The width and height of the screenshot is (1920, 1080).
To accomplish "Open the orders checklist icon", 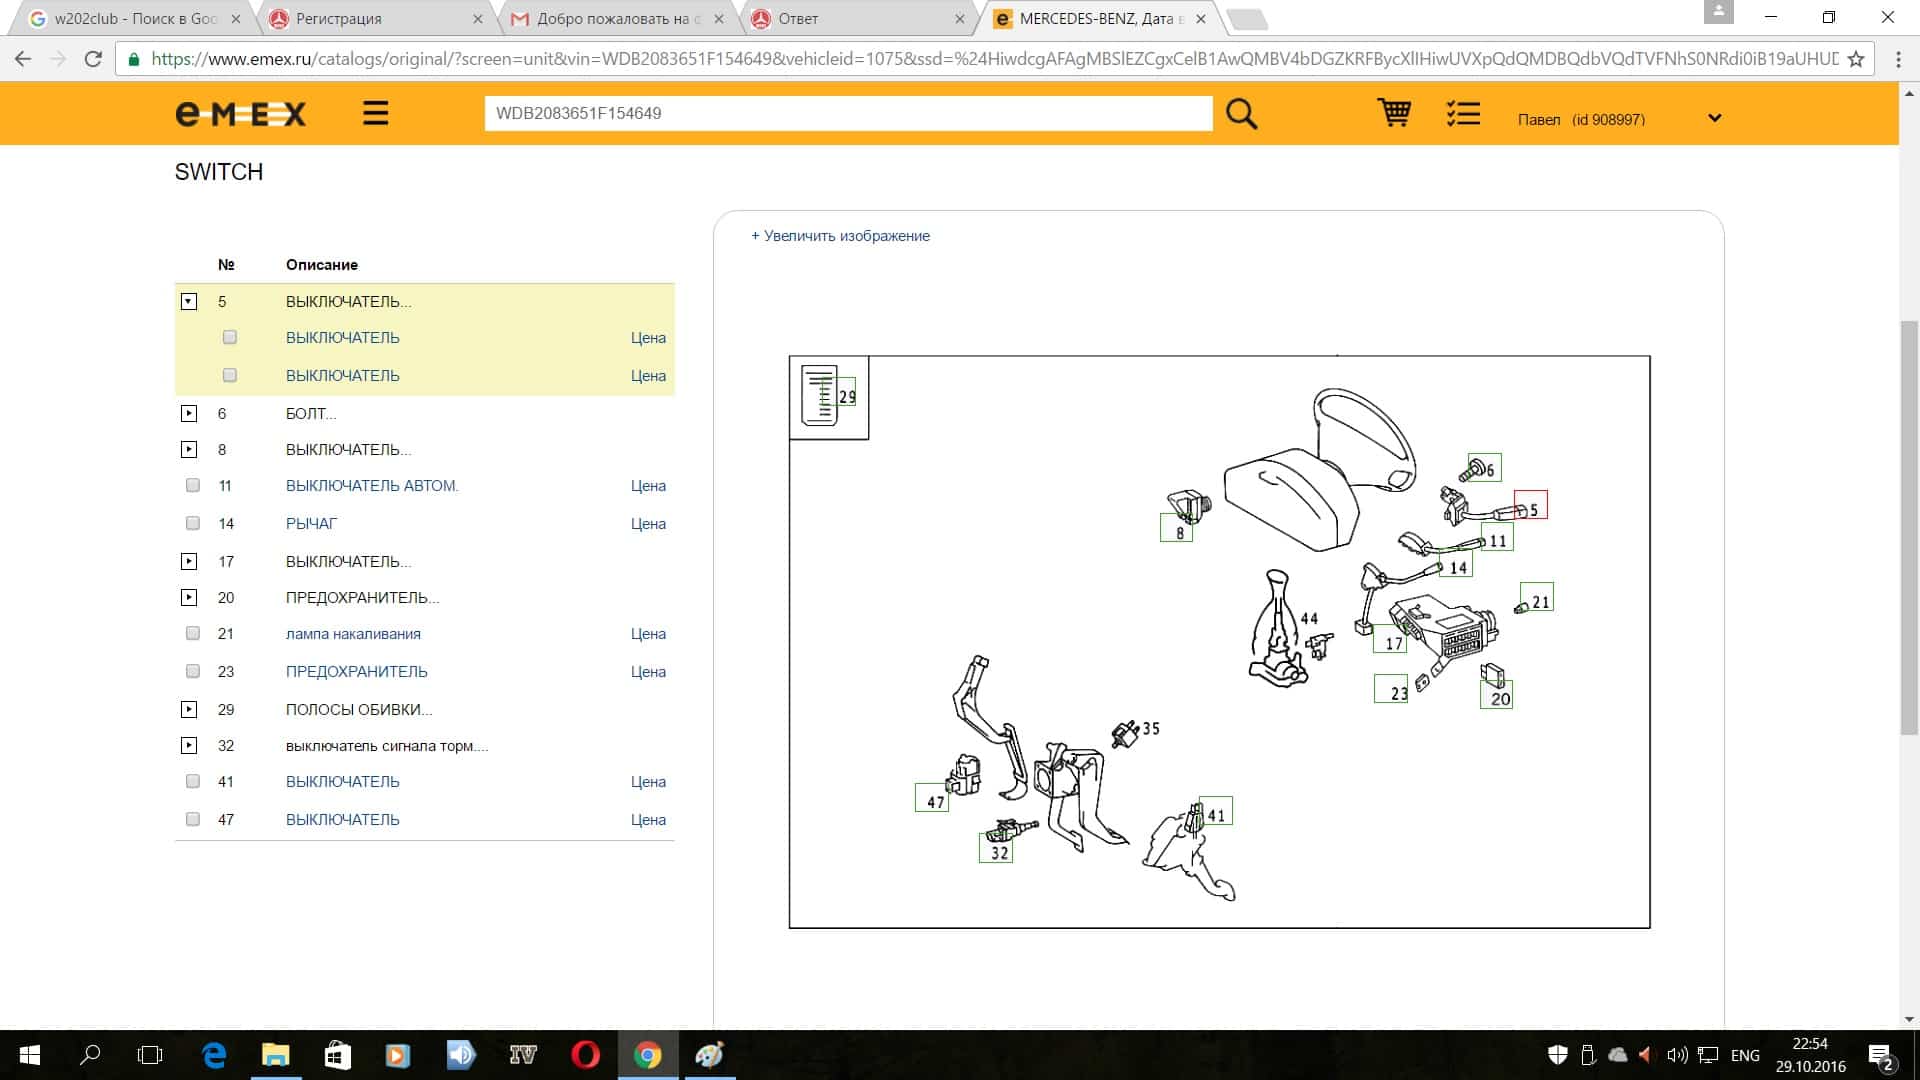I will click(x=1463, y=113).
